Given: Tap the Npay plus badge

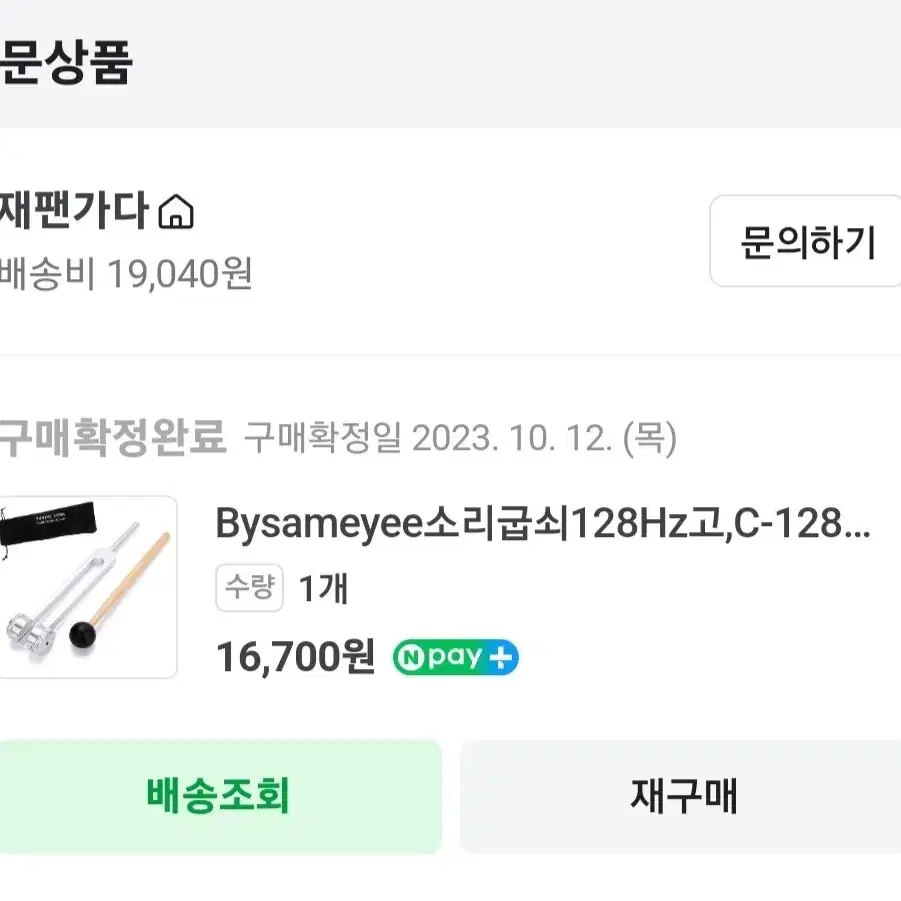Looking at the screenshot, I should 456,657.
